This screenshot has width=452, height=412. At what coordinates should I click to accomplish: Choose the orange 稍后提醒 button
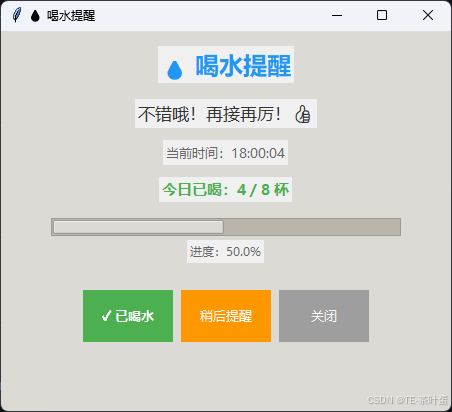[x=226, y=316]
